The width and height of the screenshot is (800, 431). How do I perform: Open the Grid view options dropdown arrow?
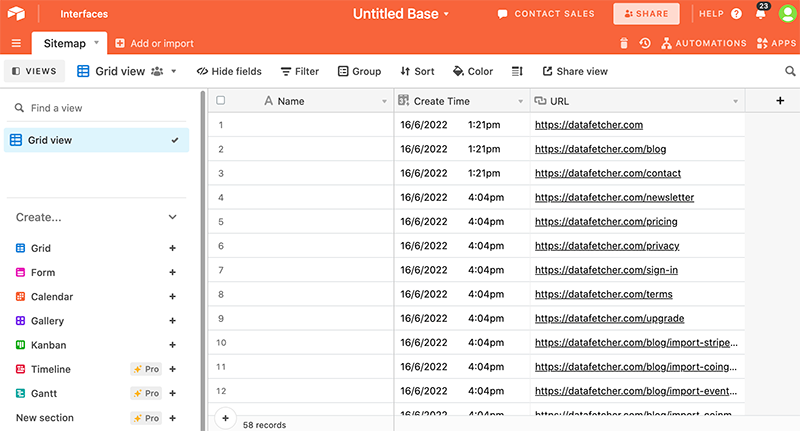click(173, 71)
